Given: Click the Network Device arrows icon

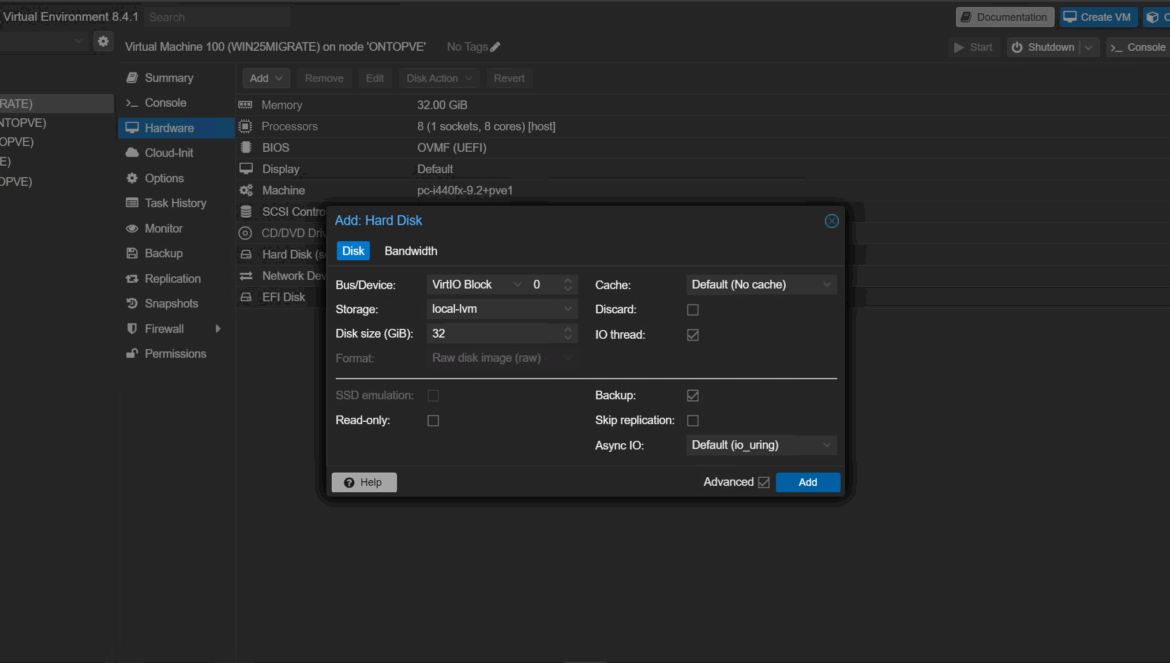Looking at the screenshot, I should pyautogui.click(x=245, y=276).
